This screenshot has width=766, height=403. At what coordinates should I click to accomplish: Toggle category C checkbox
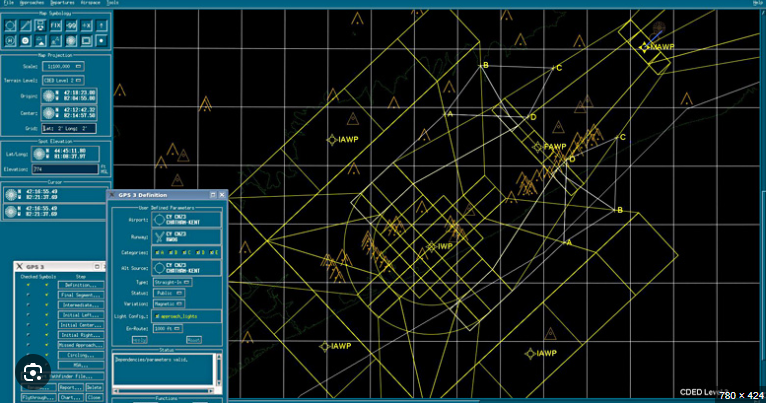pos(184,253)
